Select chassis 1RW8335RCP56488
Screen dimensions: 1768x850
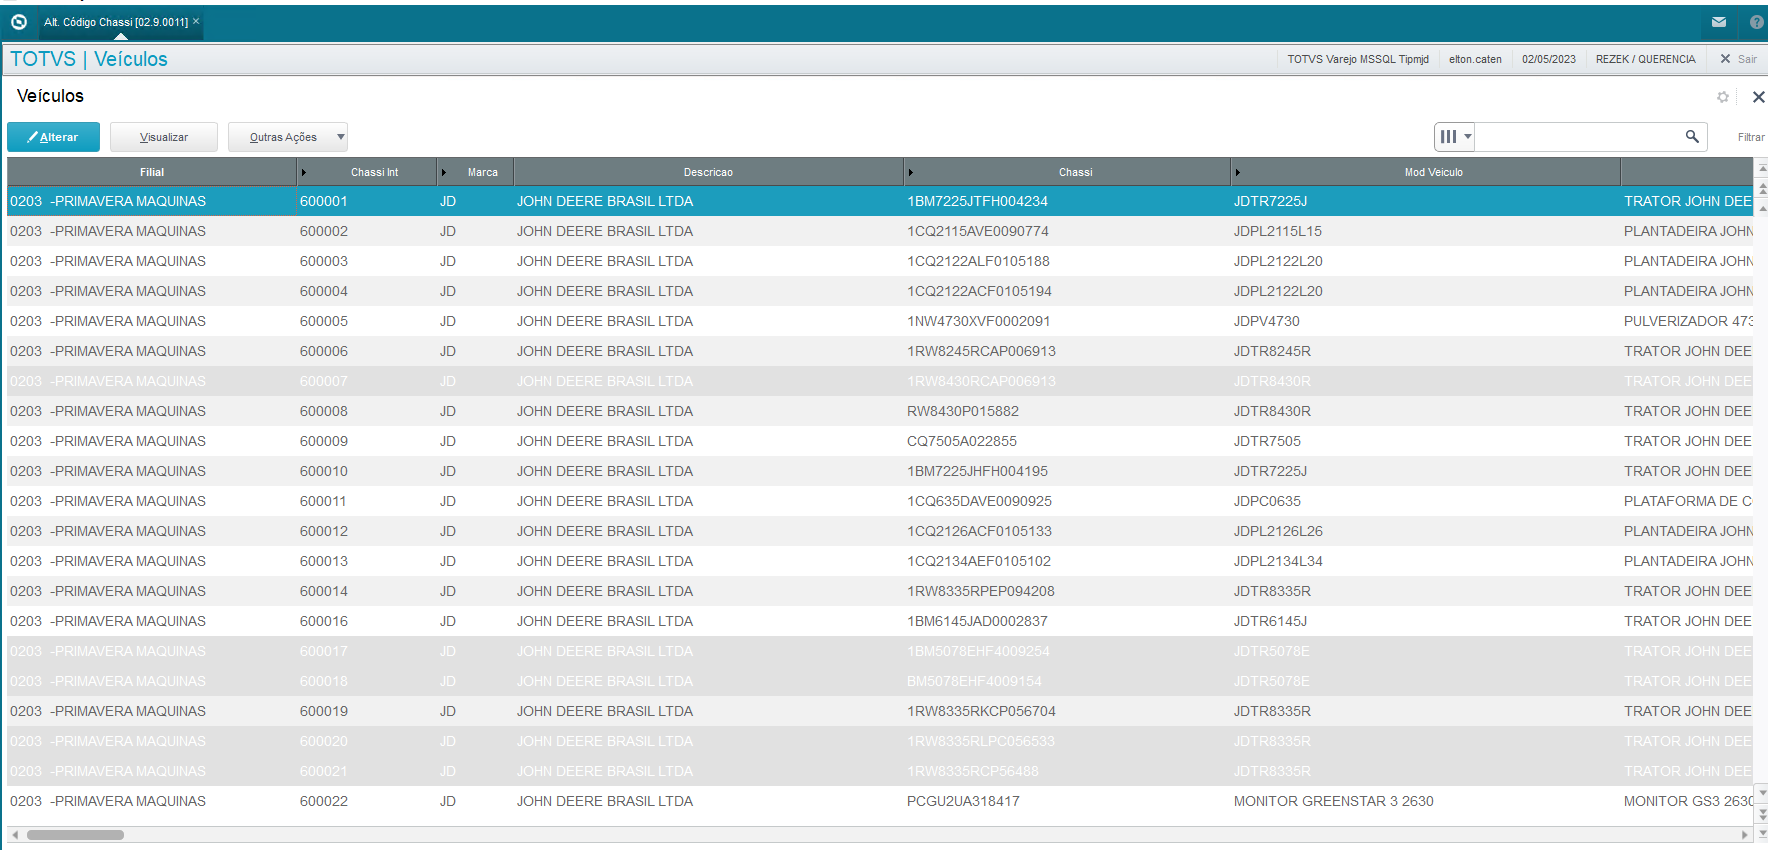pyautogui.click(x=972, y=771)
